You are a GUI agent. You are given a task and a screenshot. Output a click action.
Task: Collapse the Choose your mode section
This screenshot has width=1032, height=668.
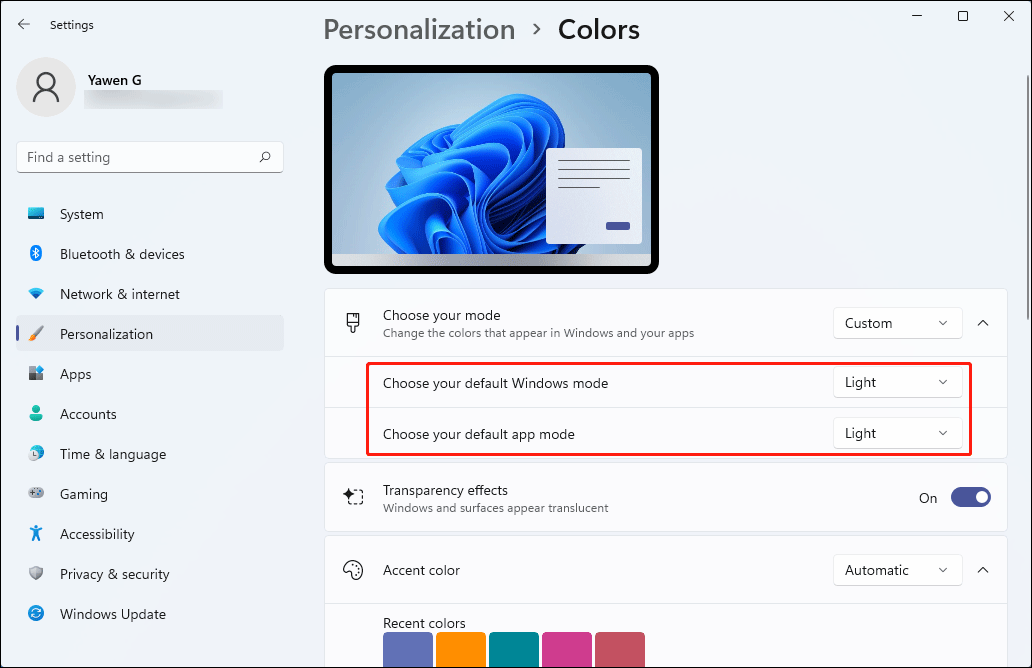click(983, 323)
